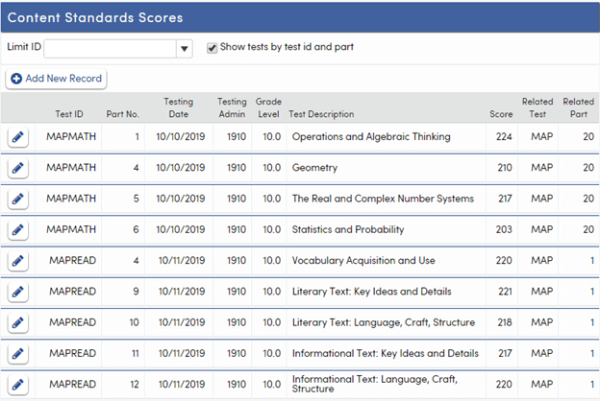
Task: Edit the Vocabulary Acquisition and Use record
Action: point(18,261)
